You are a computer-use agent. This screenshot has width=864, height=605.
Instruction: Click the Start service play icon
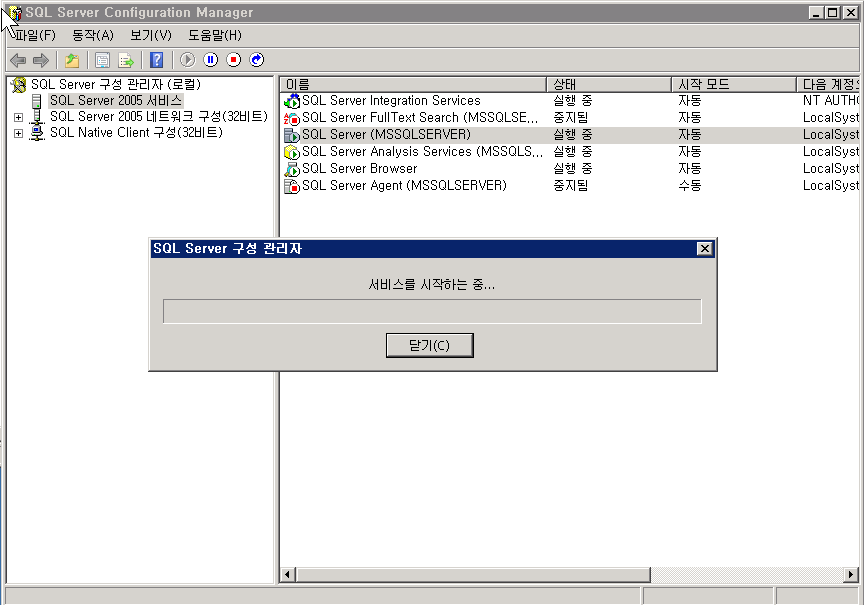[187, 60]
